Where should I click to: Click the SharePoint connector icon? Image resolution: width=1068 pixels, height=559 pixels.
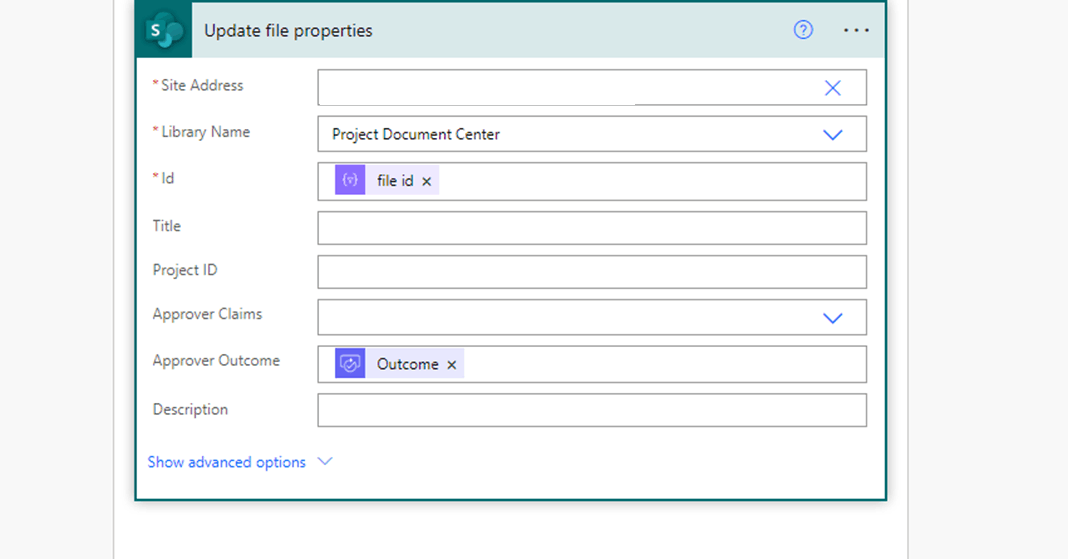[164, 30]
